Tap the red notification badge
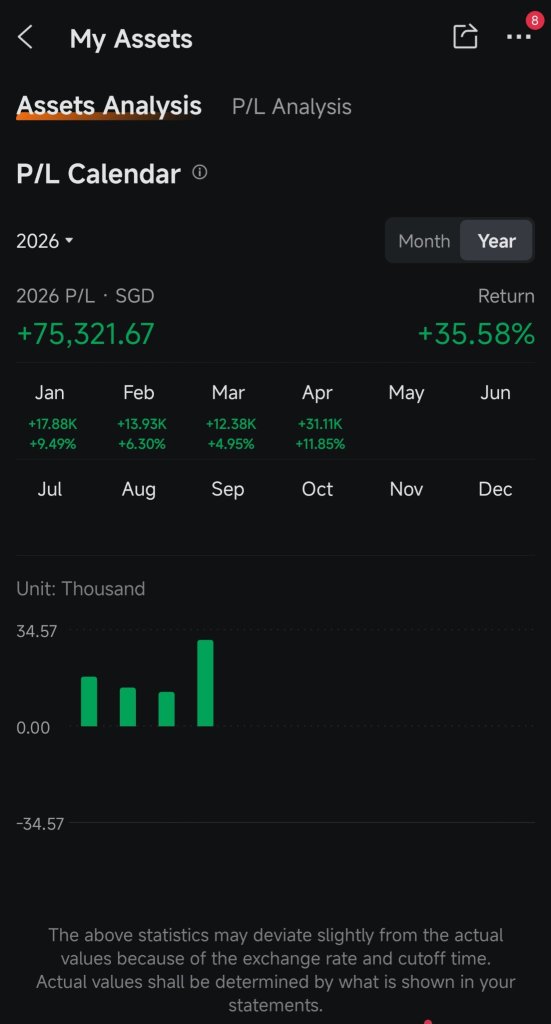Viewport: 551px width, 1024px height. 535,20
